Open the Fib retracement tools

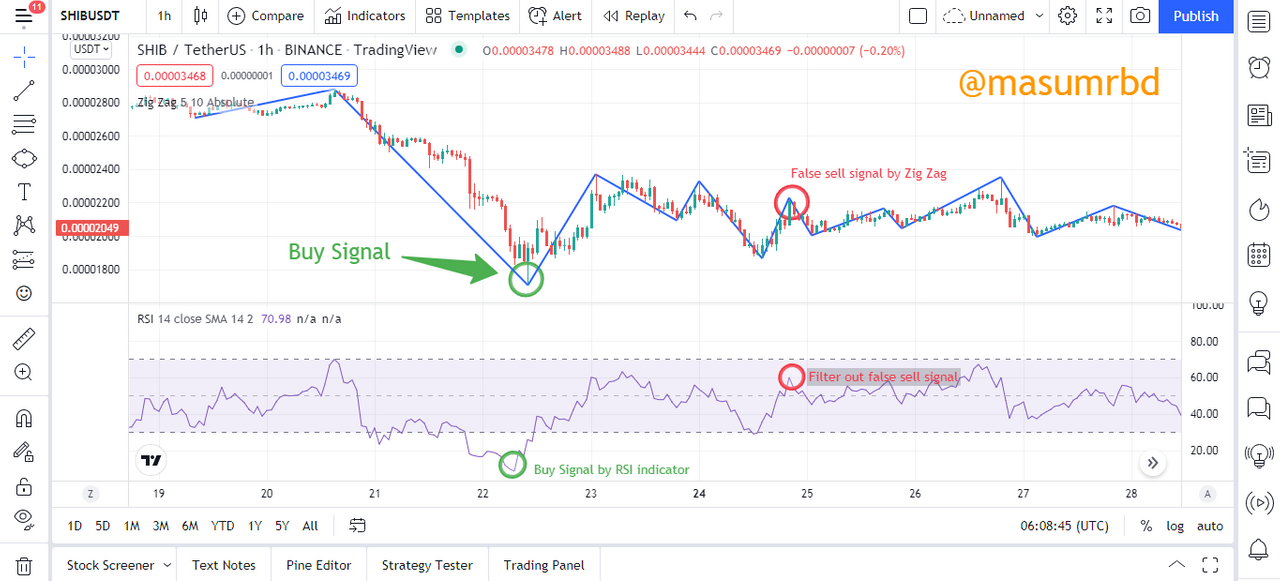tap(24, 124)
